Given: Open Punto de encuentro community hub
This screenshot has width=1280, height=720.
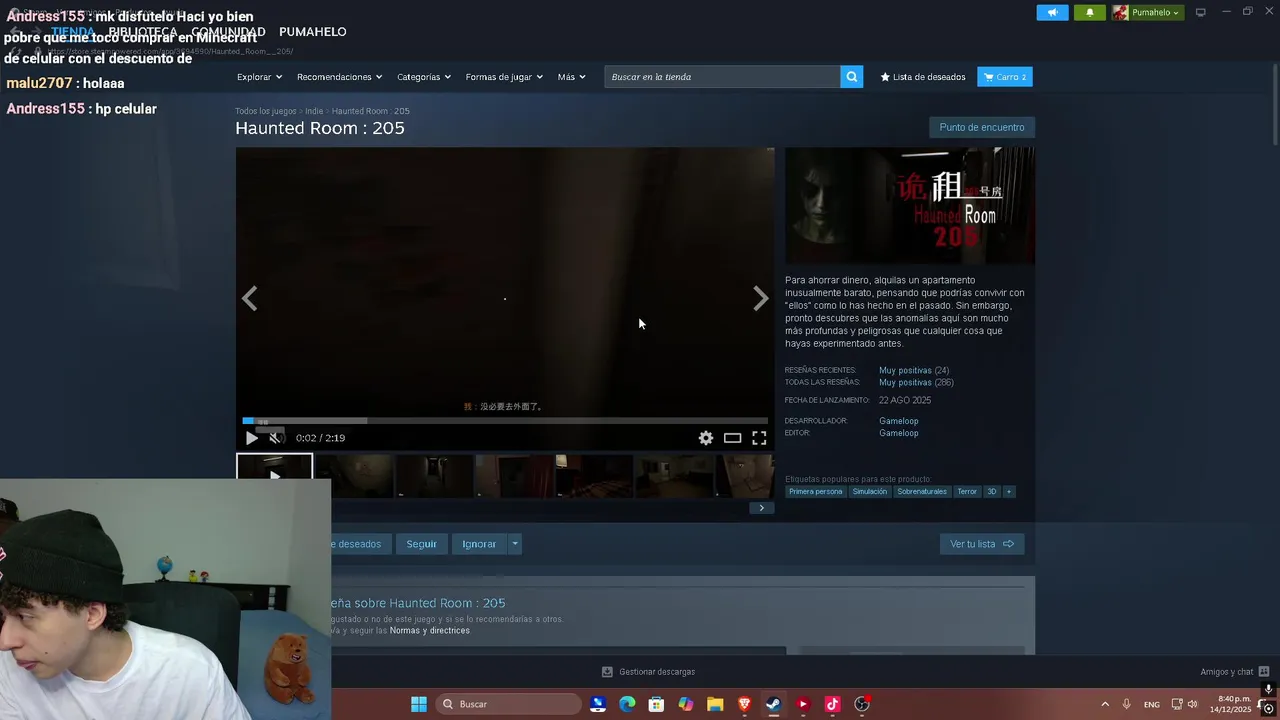Looking at the screenshot, I should point(982,127).
